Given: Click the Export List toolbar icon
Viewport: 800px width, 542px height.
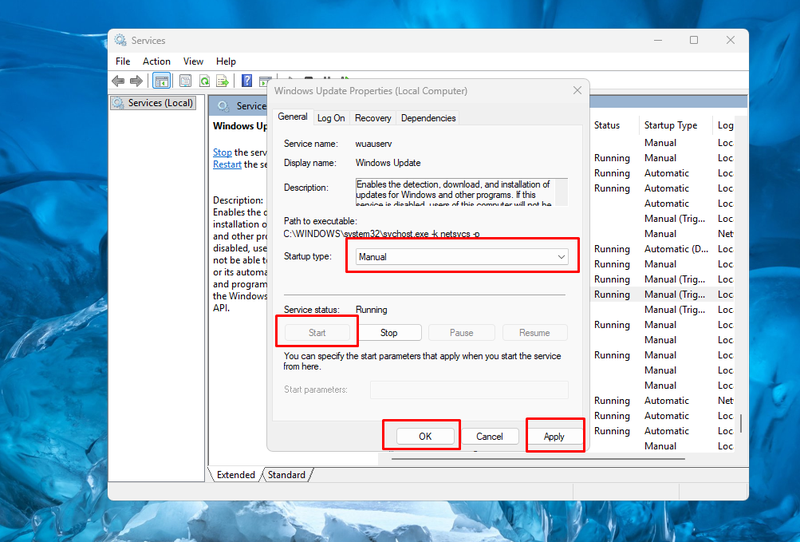Looking at the screenshot, I should click(x=222, y=81).
